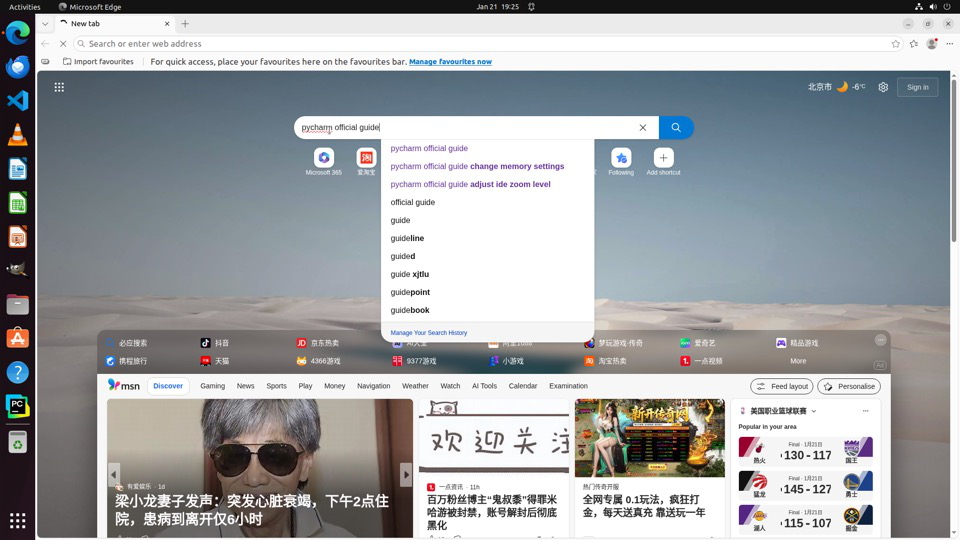Open the system volume indicator
This screenshot has height=540, width=960.
(x=932, y=7)
